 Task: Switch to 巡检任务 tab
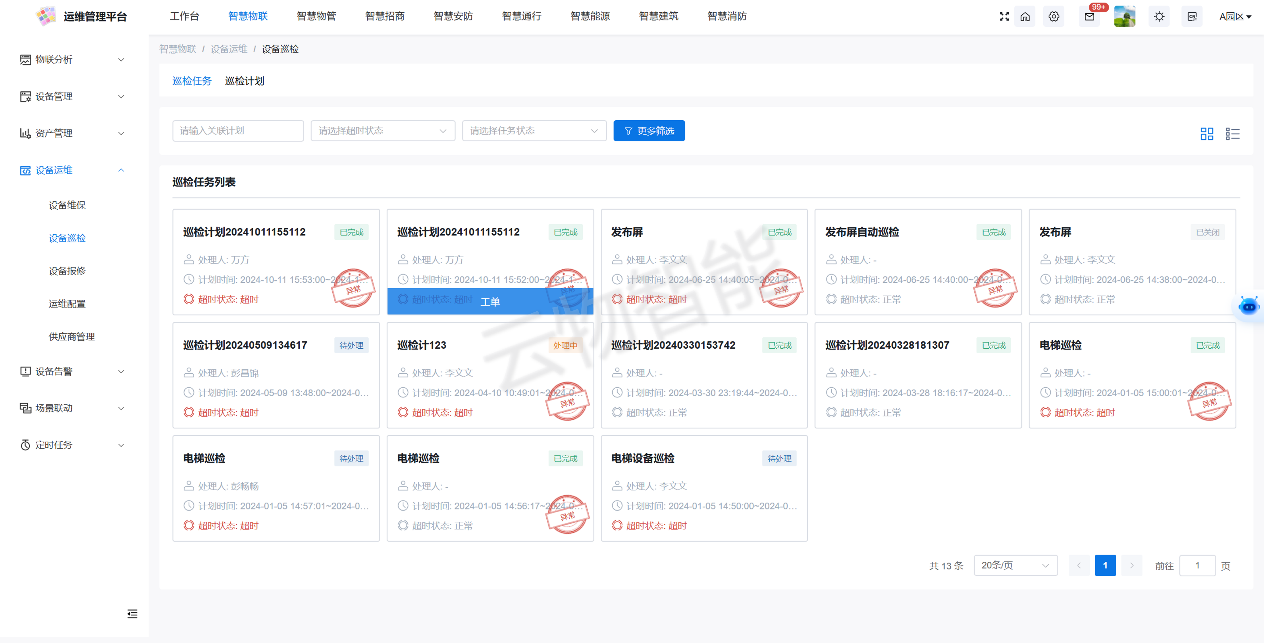coord(192,81)
